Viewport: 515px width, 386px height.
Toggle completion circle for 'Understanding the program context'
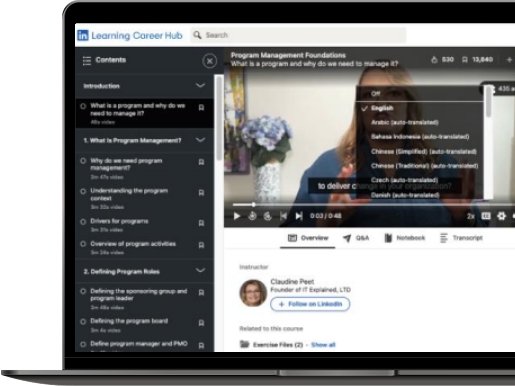click(83, 191)
